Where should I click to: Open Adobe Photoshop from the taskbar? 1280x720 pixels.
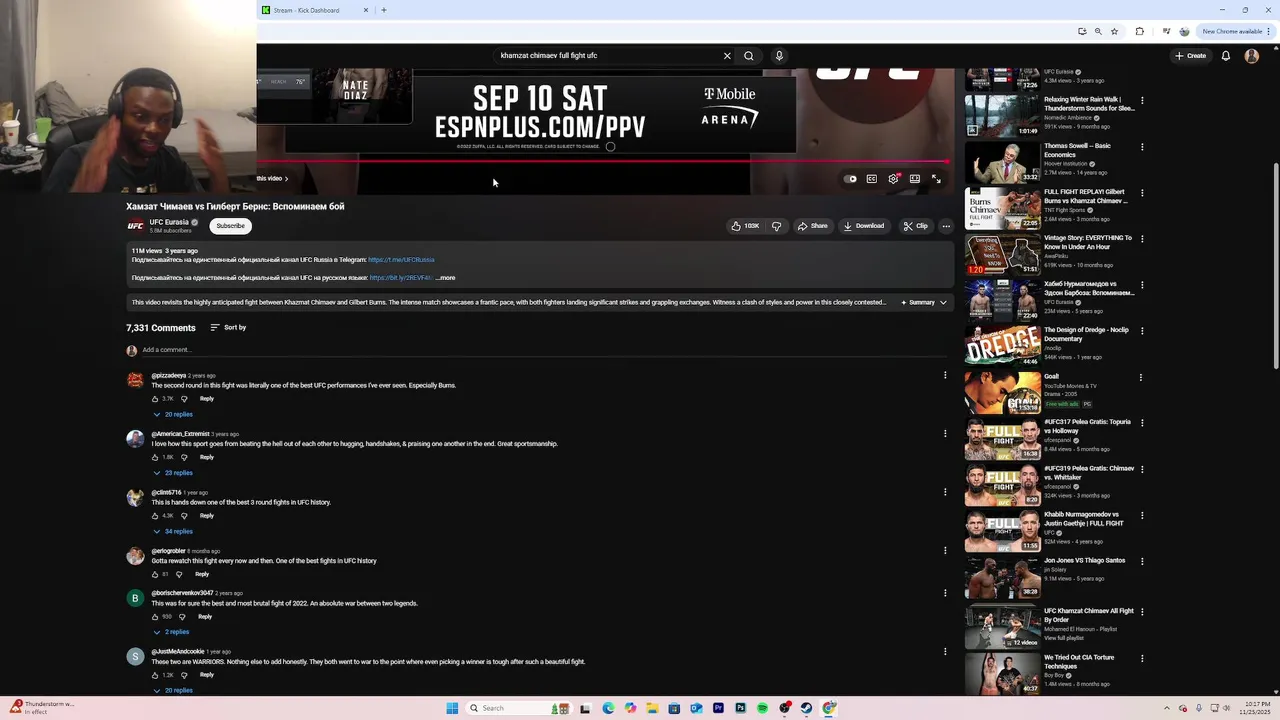[x=740, y=708]
